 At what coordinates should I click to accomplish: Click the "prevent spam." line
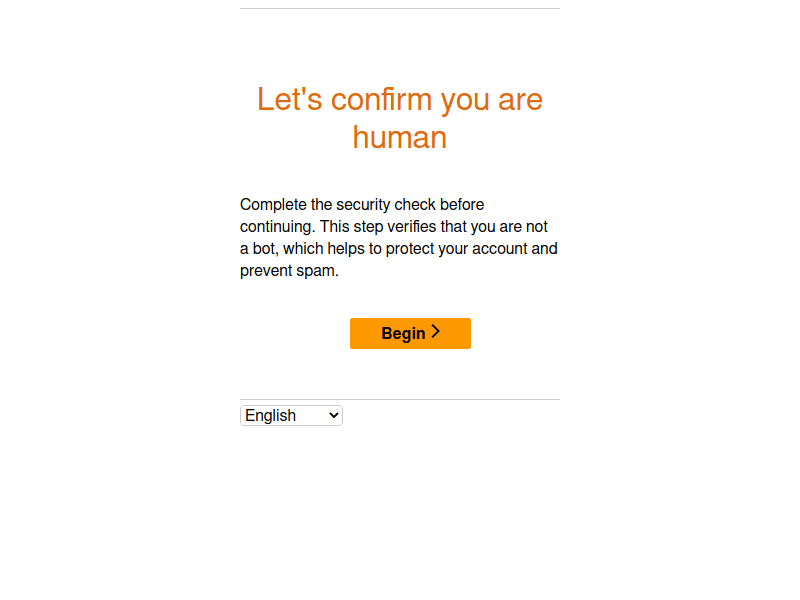pyautogui.click(x=289, y=270)
